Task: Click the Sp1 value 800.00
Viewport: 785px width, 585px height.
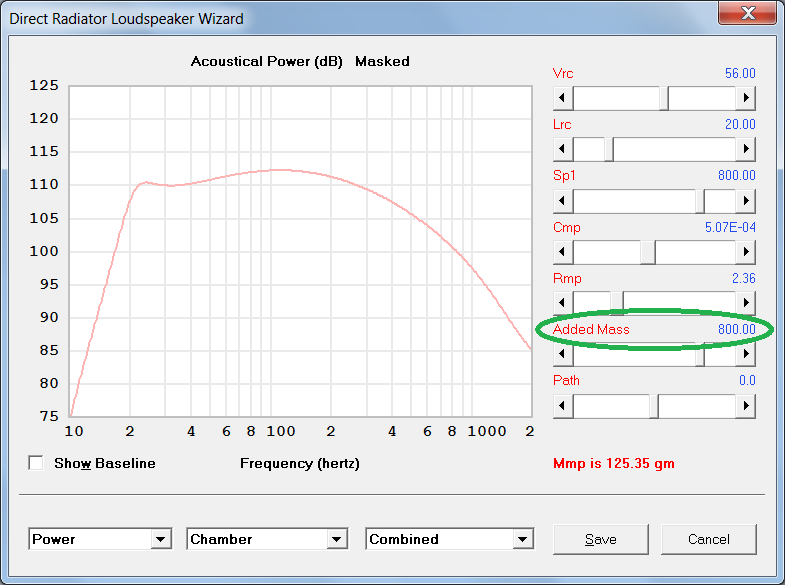Action: pyautogui.click(x=736, y=175)
